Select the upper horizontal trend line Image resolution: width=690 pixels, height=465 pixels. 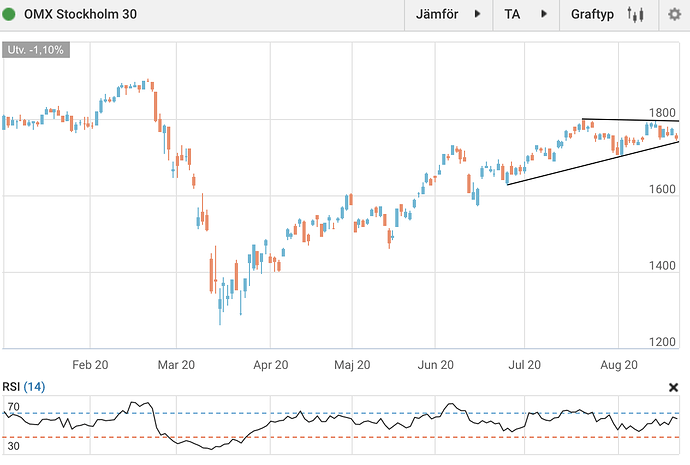[x=630, y=120]
